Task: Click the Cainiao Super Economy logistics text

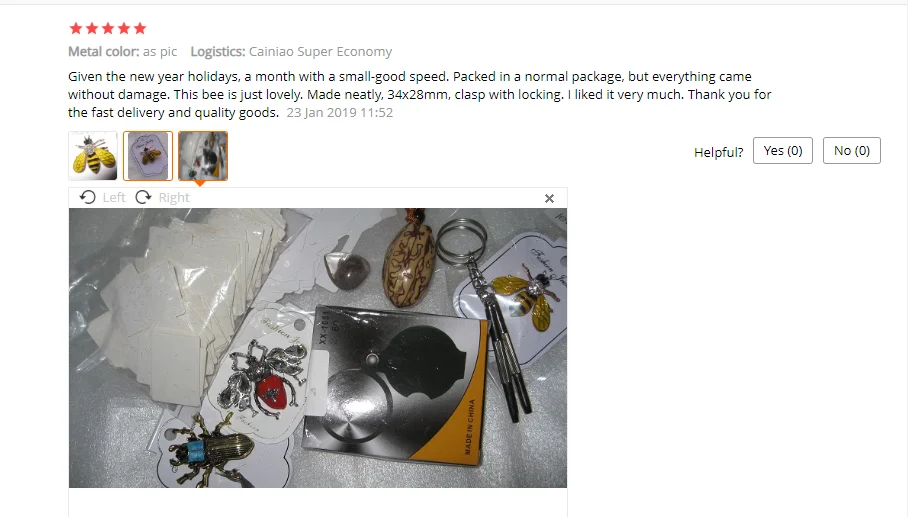Action: click(x=320, y=52)
